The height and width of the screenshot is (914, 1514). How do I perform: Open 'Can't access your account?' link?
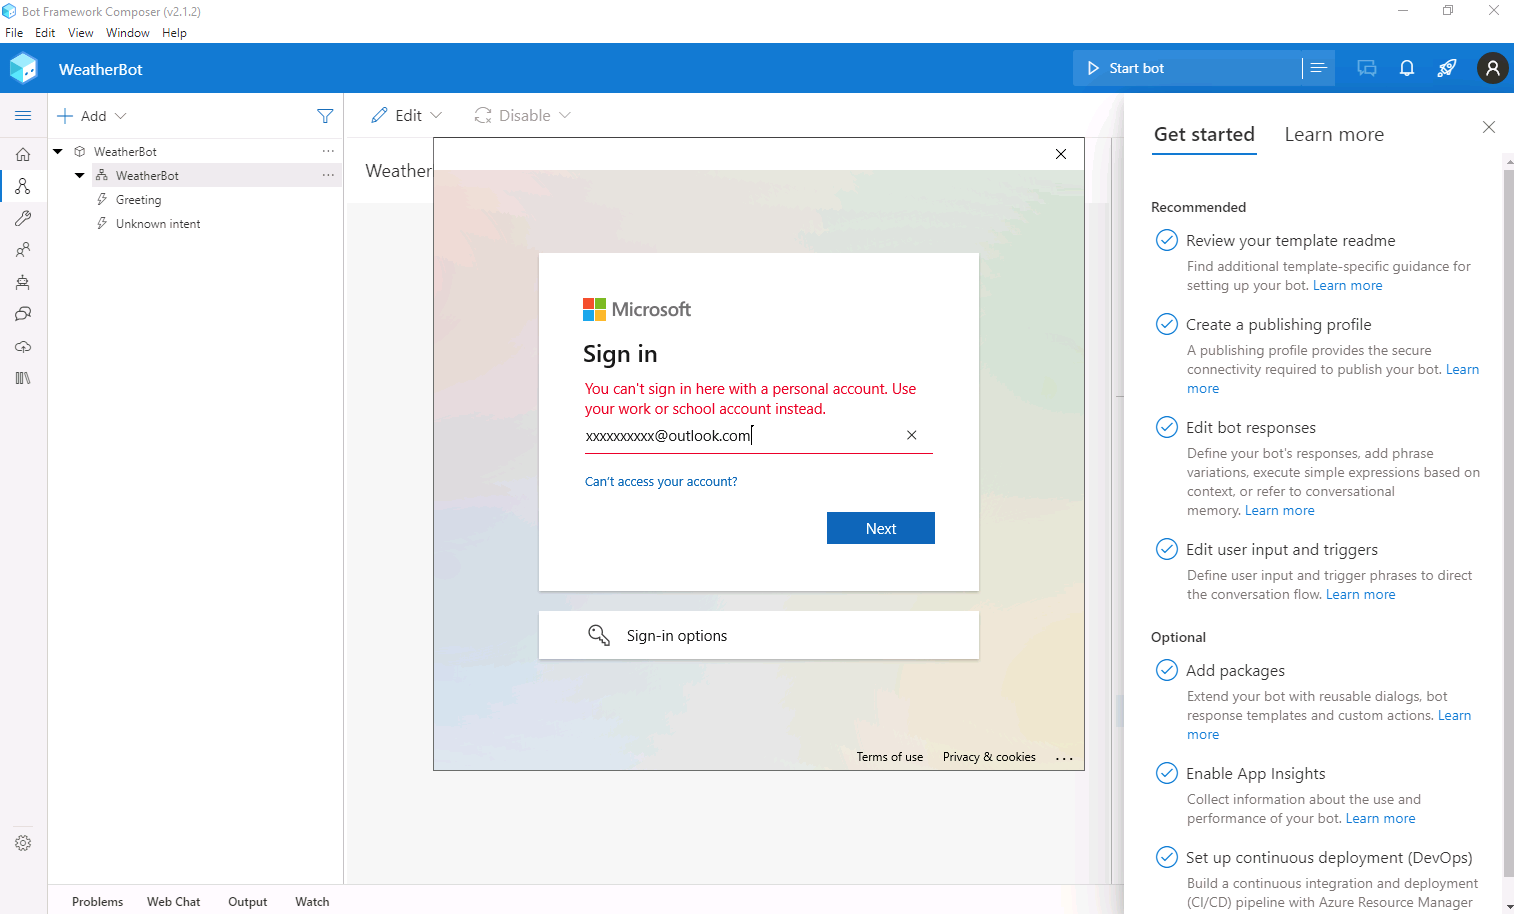[661, 481]
